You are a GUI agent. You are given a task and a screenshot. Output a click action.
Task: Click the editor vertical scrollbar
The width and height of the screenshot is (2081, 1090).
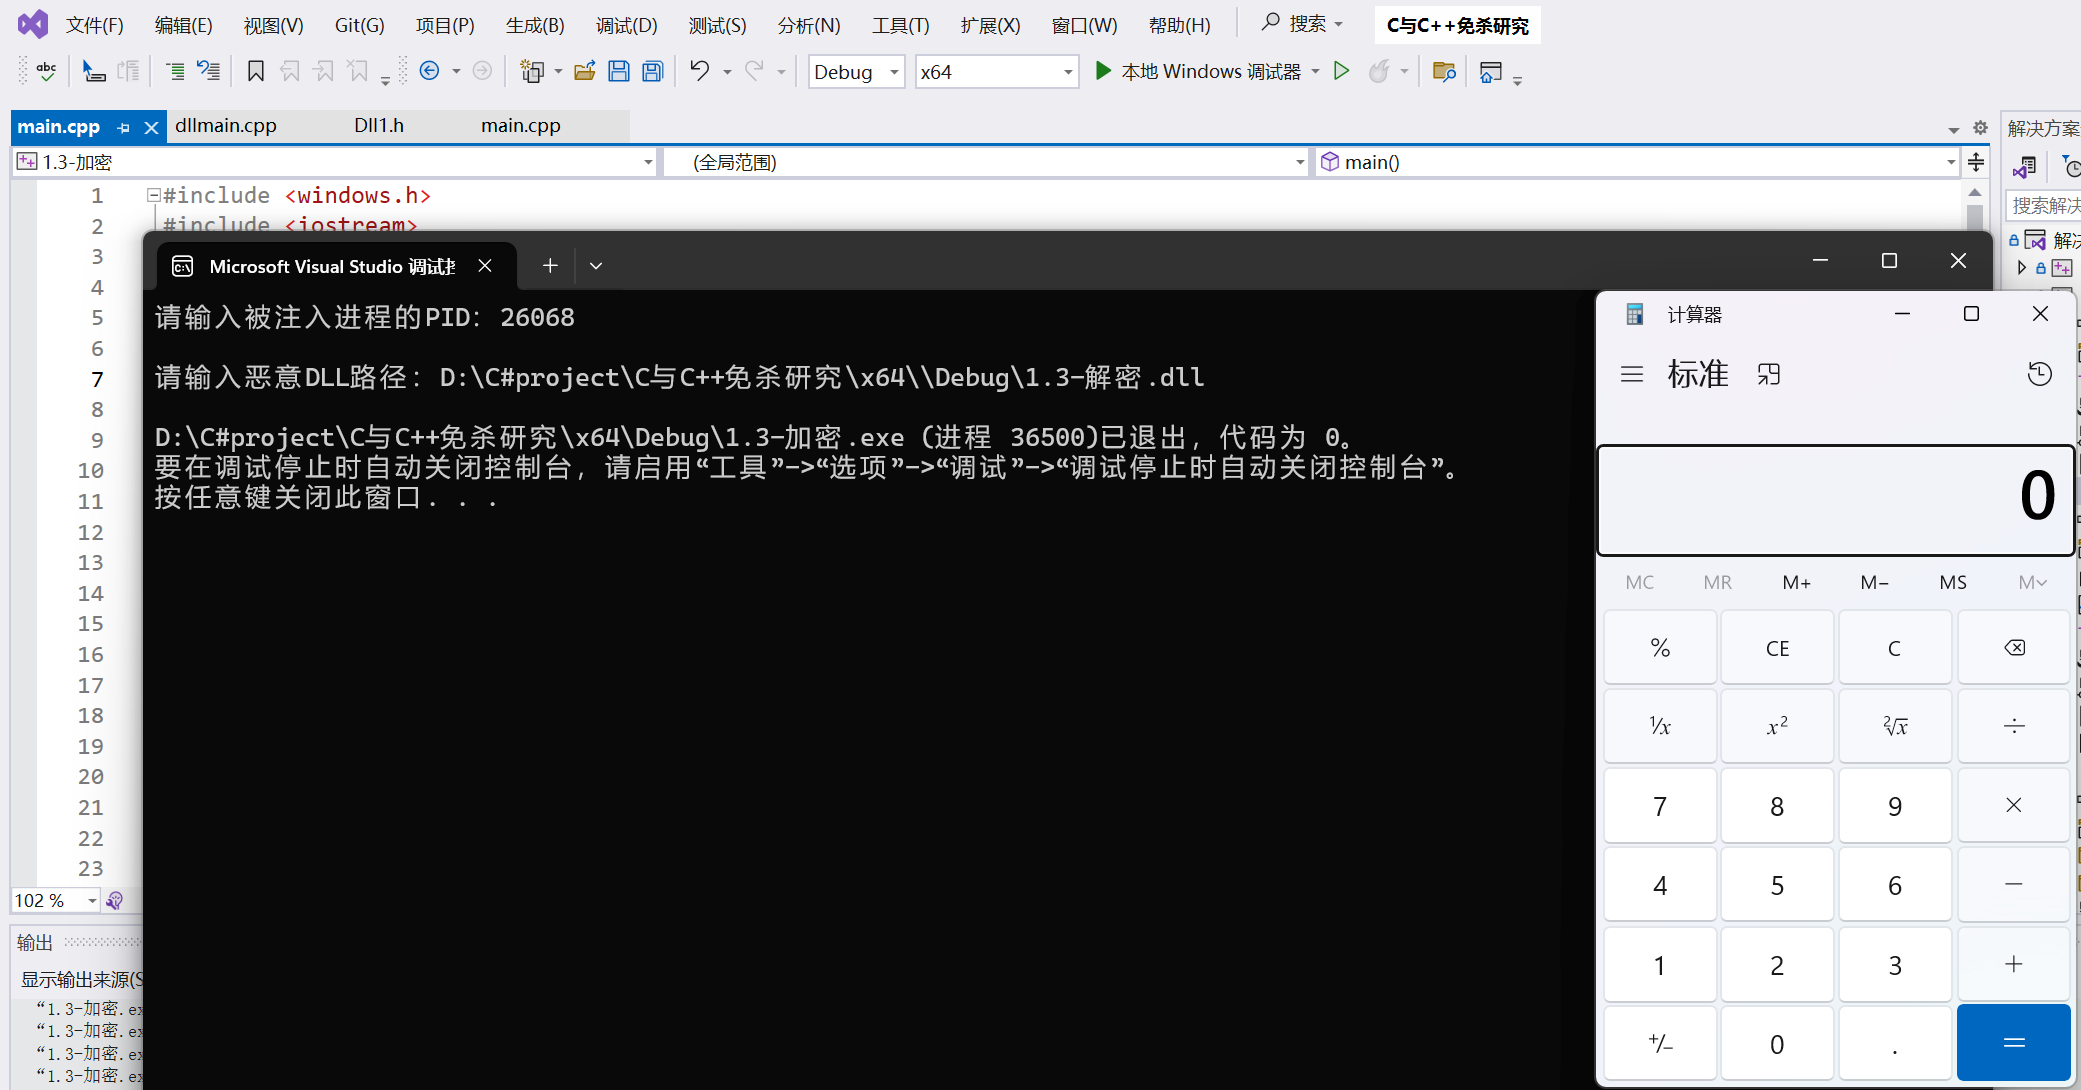(1974, 216)
